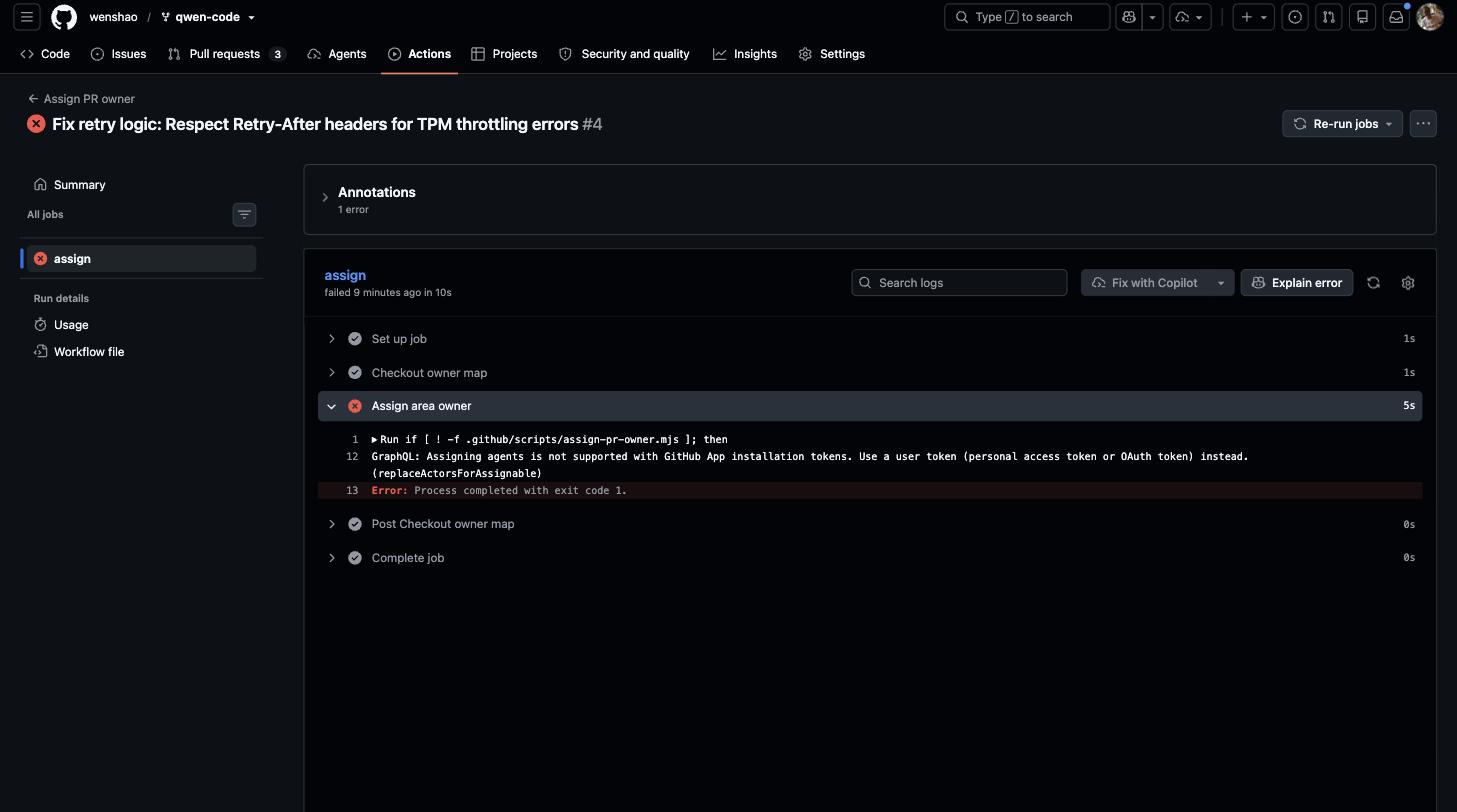Open the workflow run more options menu
Viewport: 1457px width, 812px height.
pyautogui.click(x=1423, y=124)
